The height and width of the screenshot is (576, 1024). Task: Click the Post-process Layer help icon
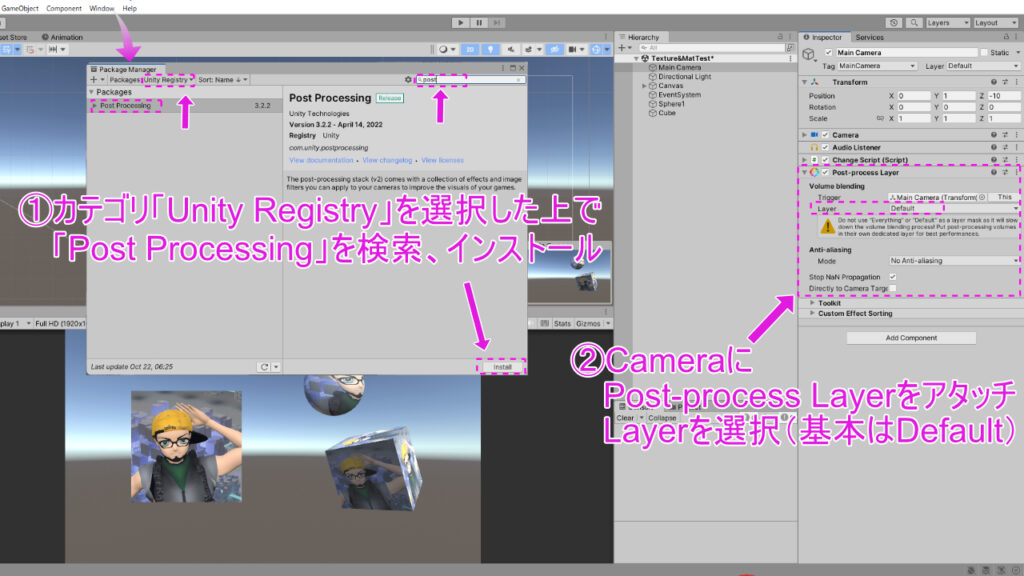pyautogui.click(x=992, y=173)
